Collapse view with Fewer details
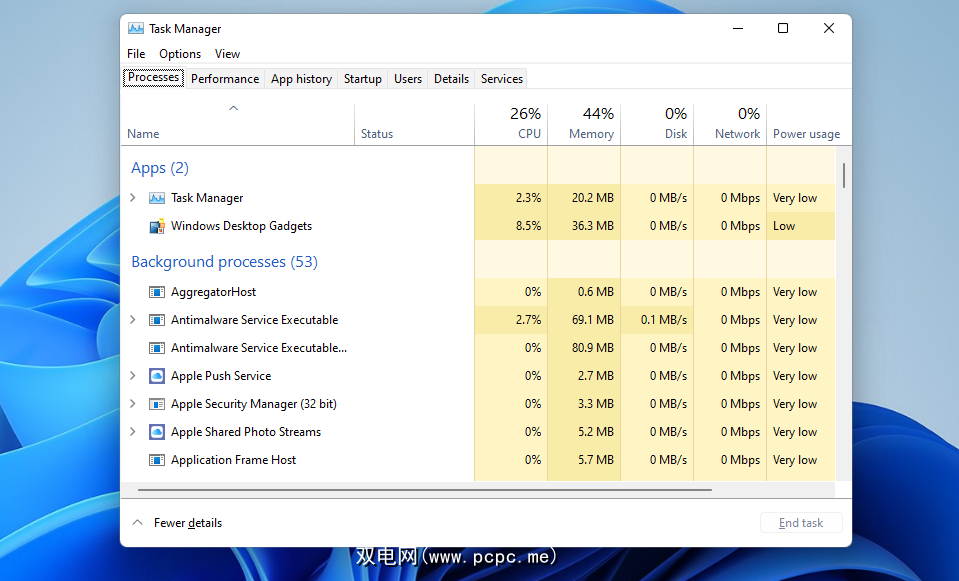959x581 pixels. [178, 523]
